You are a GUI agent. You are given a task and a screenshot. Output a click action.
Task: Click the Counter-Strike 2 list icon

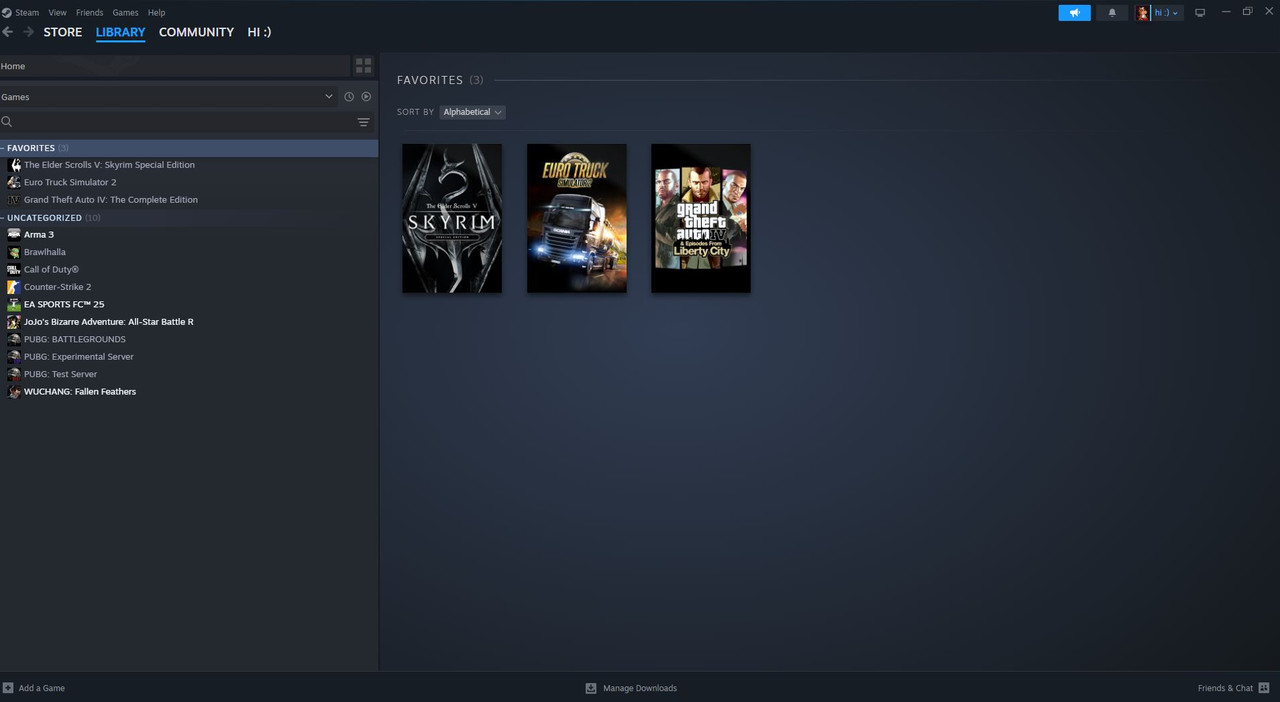[x=14, y=287]
